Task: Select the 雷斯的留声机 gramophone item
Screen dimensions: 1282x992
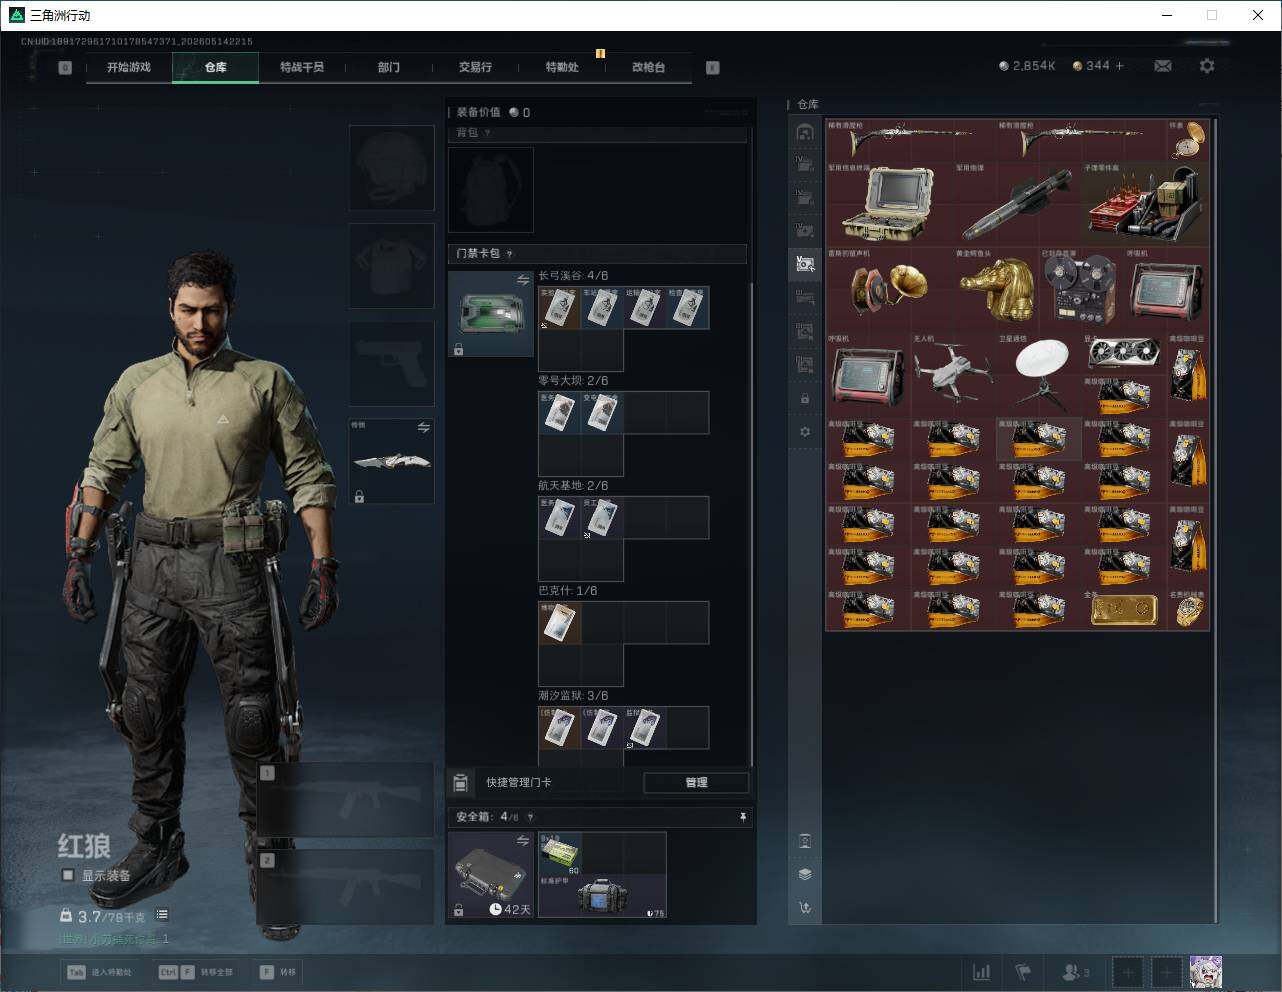Action: pos(889,289)
